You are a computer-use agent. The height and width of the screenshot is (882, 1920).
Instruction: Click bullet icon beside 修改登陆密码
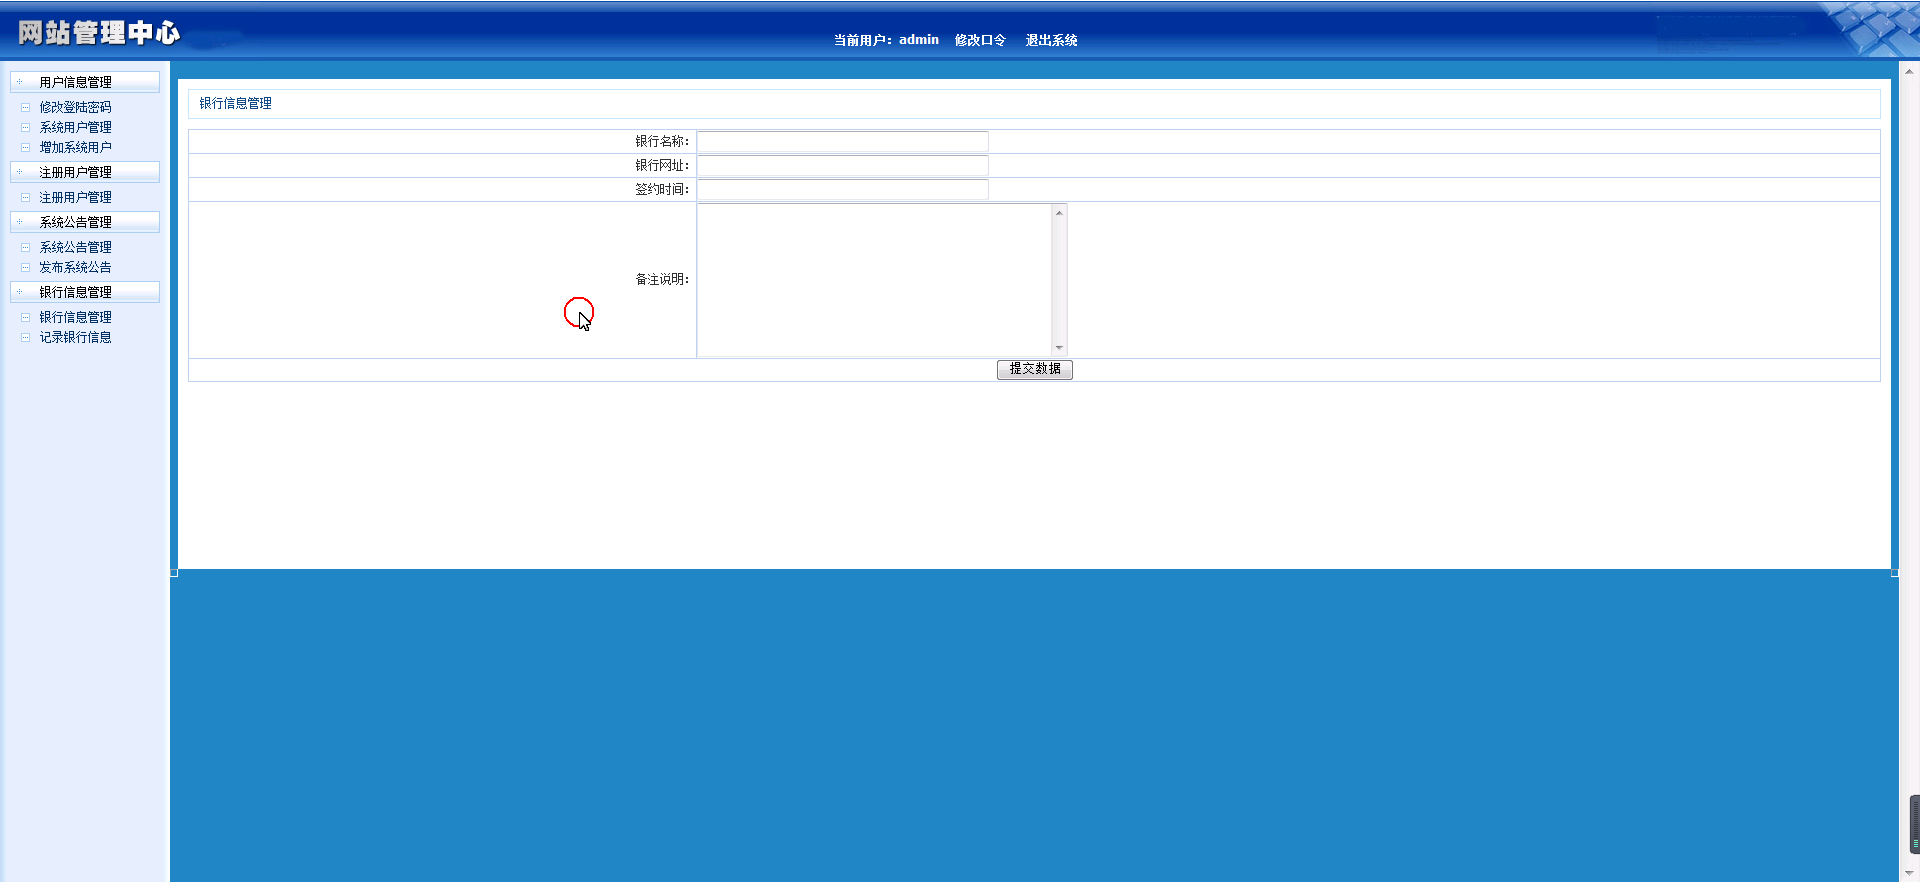[26, 107]
